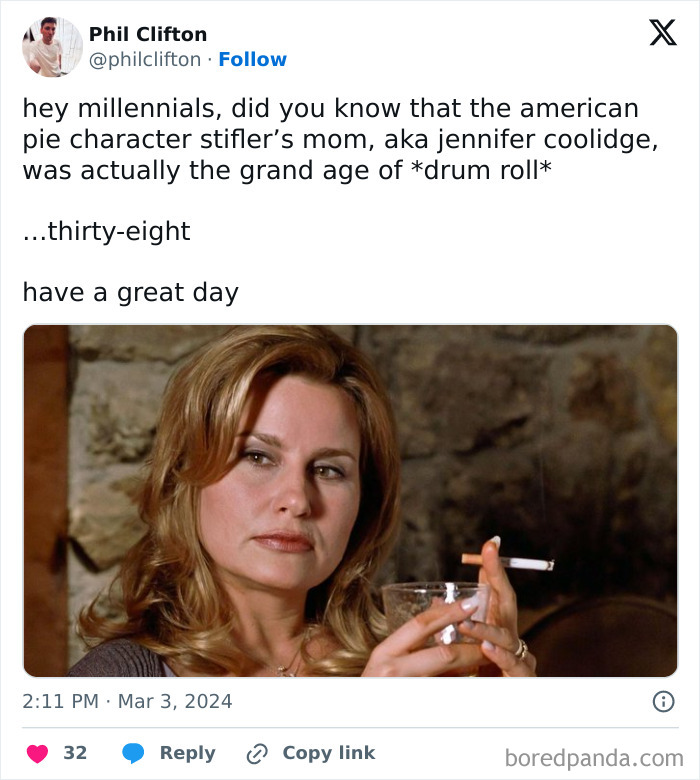
Task: Click the like count of 32
Action: [x=75, y=753]
